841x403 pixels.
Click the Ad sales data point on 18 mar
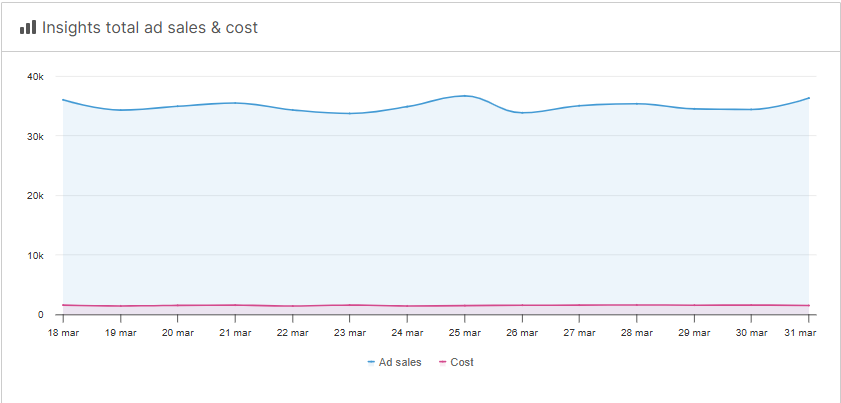coord(63,100)
